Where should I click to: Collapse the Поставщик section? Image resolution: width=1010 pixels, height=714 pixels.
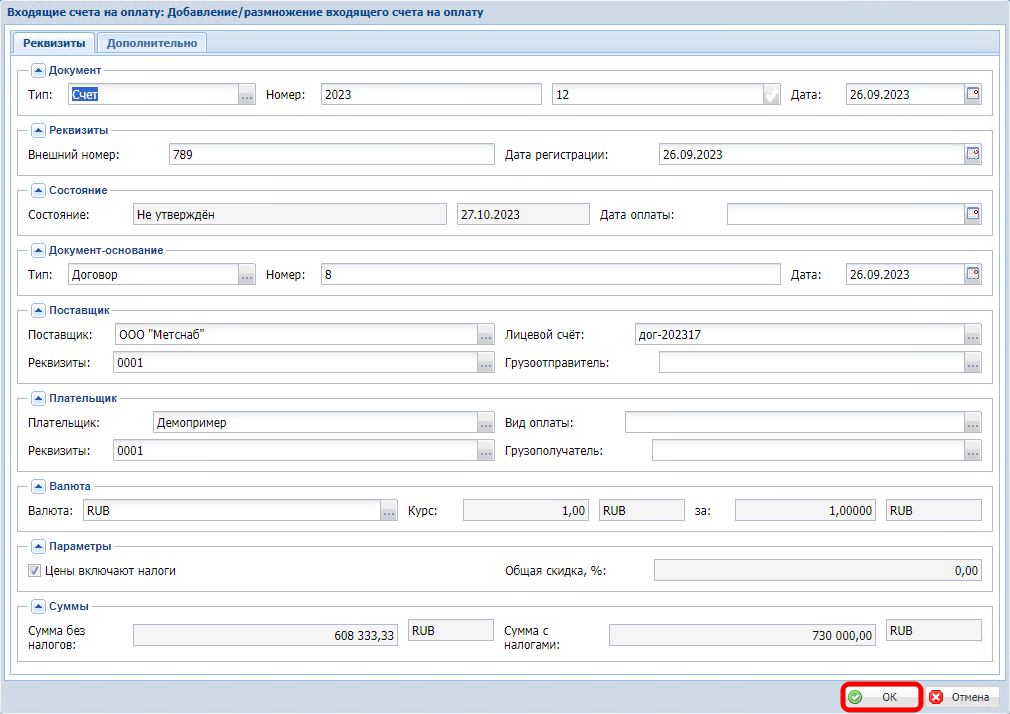pos(39,310)
